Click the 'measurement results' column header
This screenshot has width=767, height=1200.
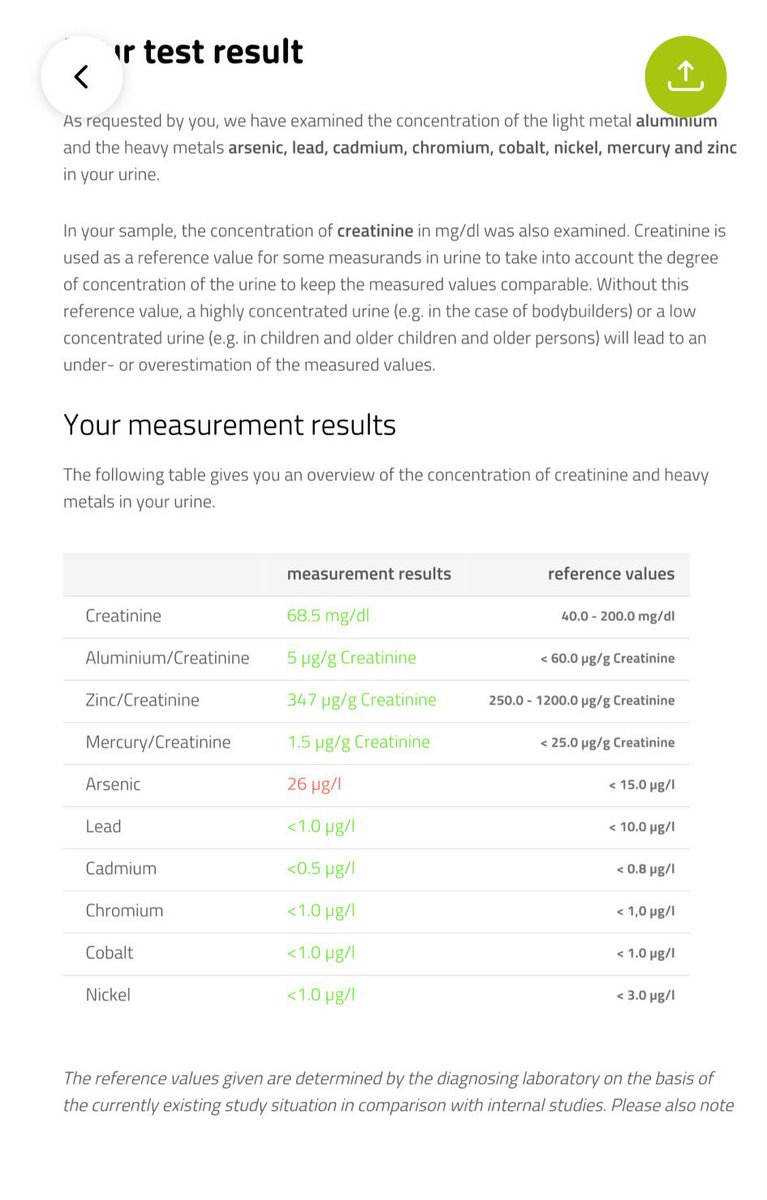(x=368, y=574)
